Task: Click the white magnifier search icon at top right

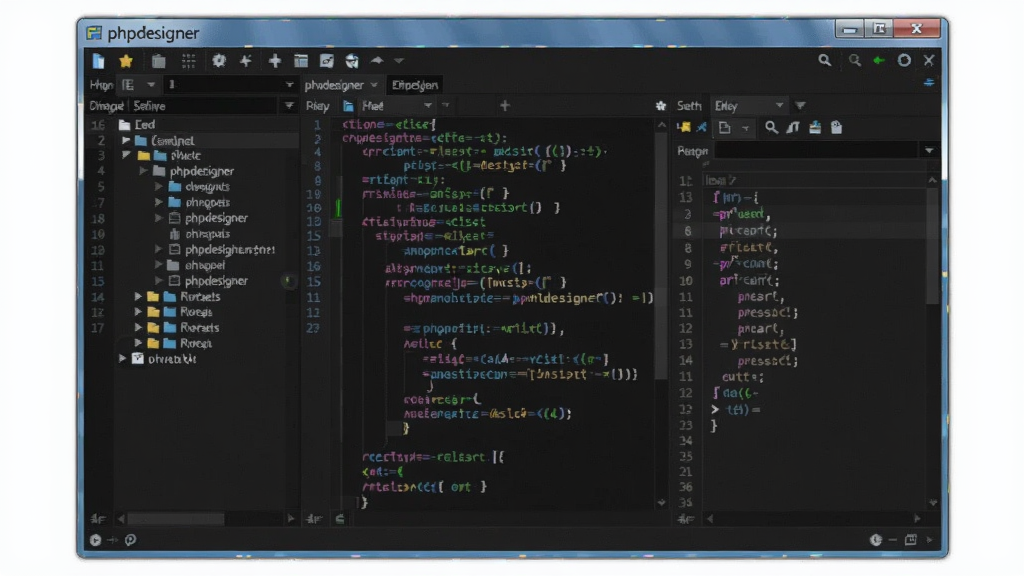Action: [825, 60]
